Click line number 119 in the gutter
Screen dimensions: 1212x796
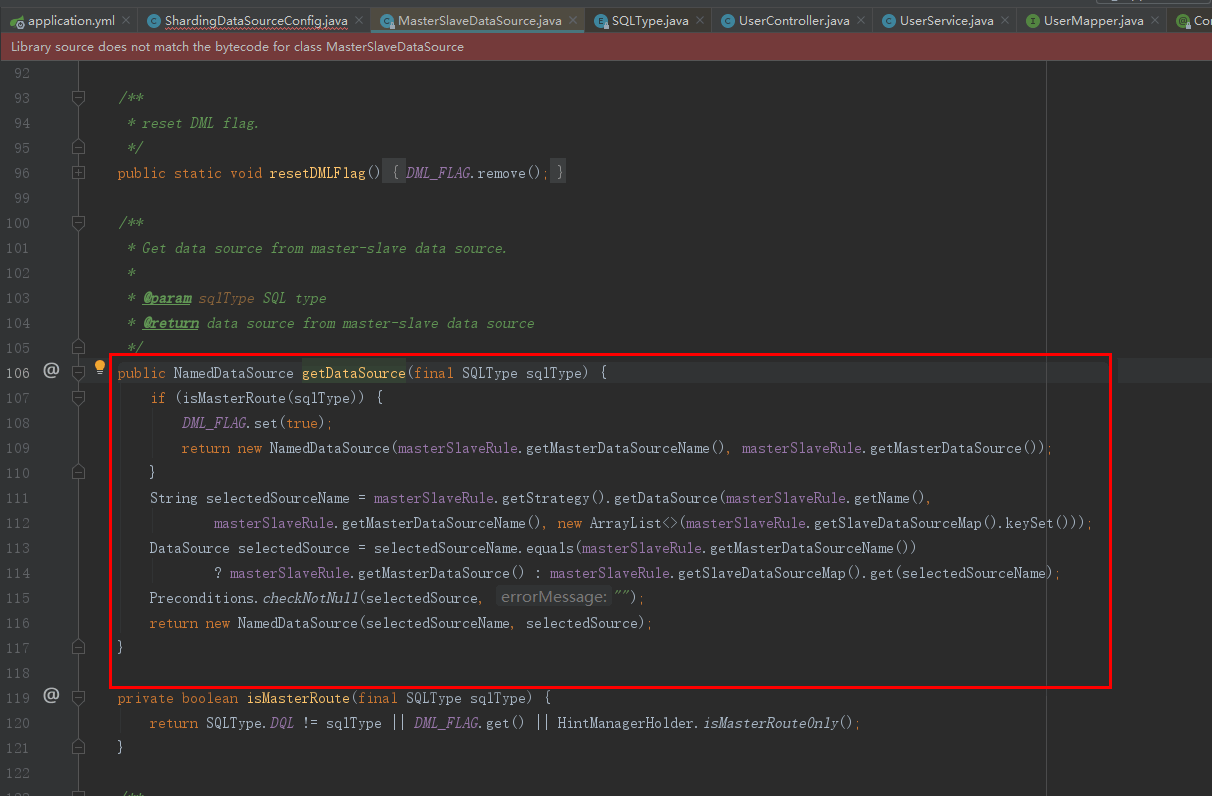click(18, 698)
